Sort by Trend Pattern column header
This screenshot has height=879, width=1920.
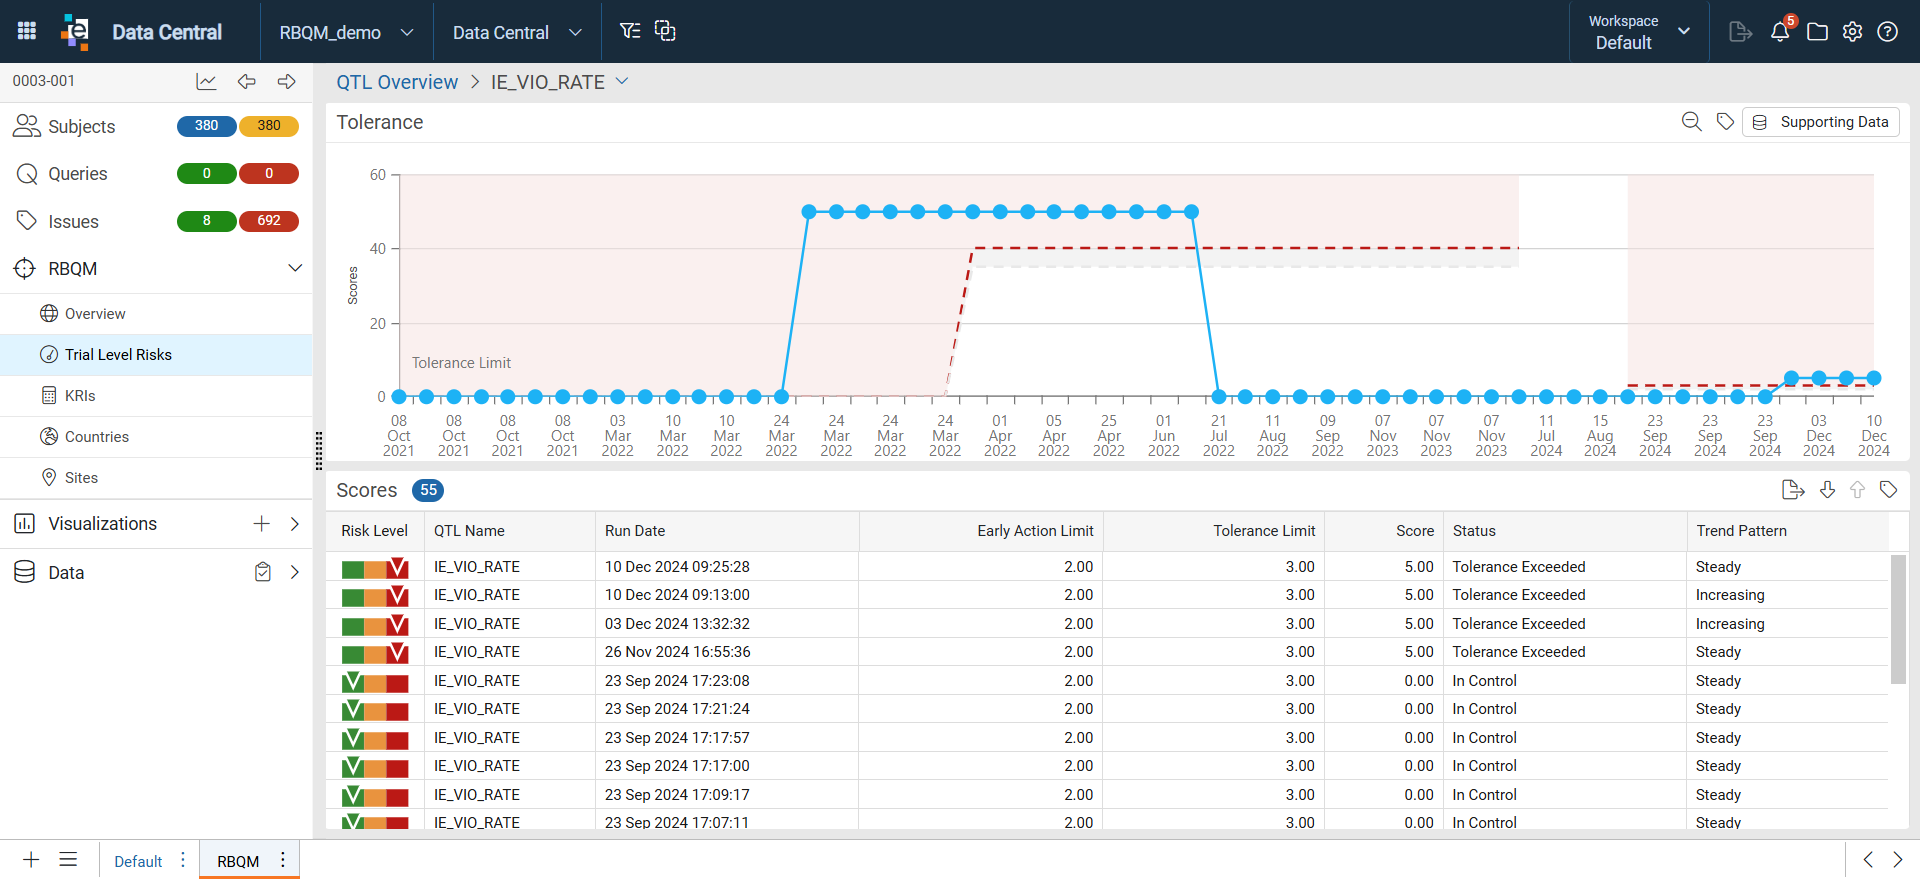tap(1741, 531)
